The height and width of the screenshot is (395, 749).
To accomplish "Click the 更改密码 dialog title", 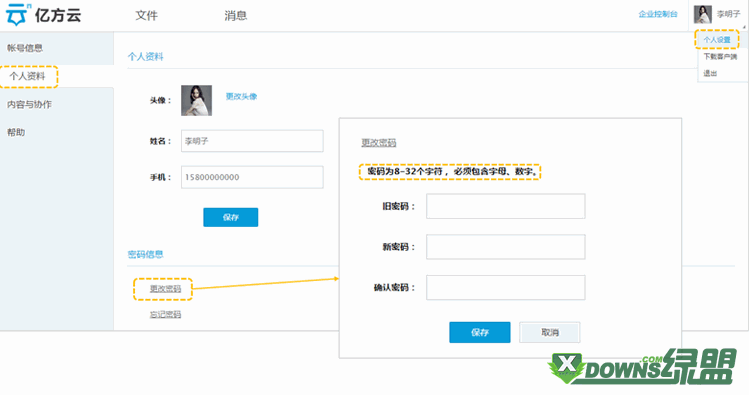I will pyautogui.click(x=378, y=142).
